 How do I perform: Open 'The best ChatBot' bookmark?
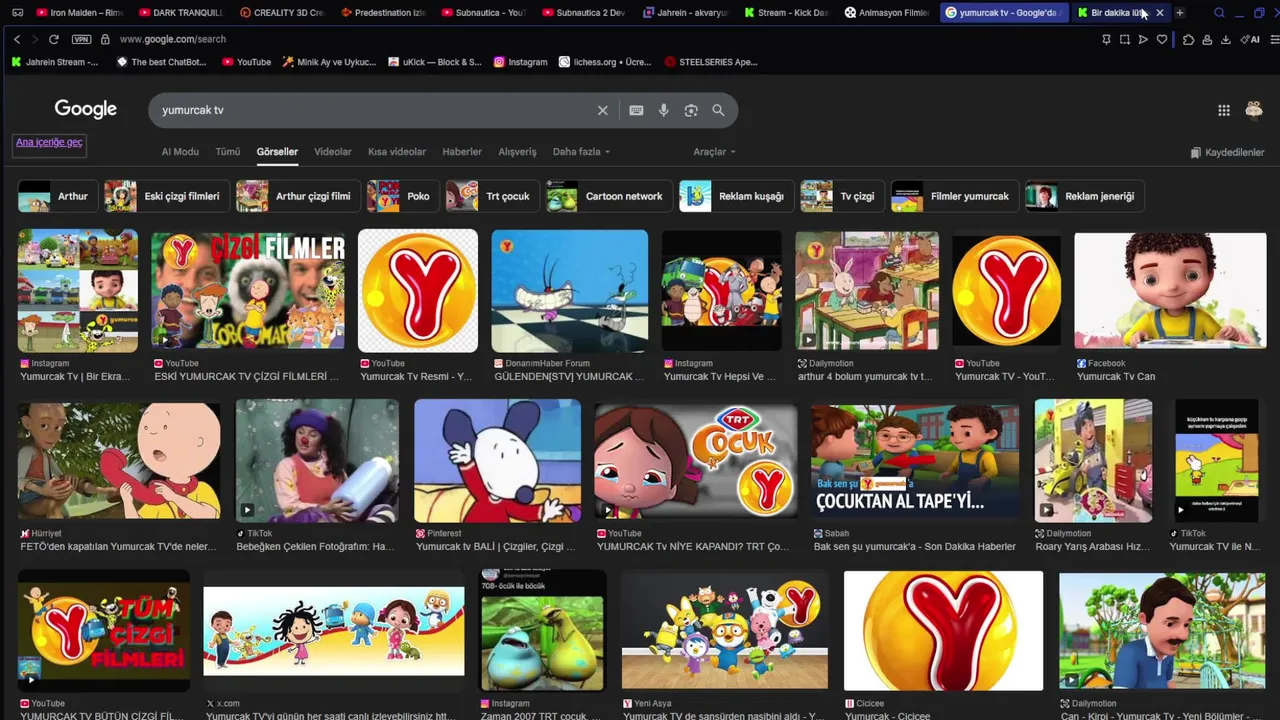tap(161, 62)
